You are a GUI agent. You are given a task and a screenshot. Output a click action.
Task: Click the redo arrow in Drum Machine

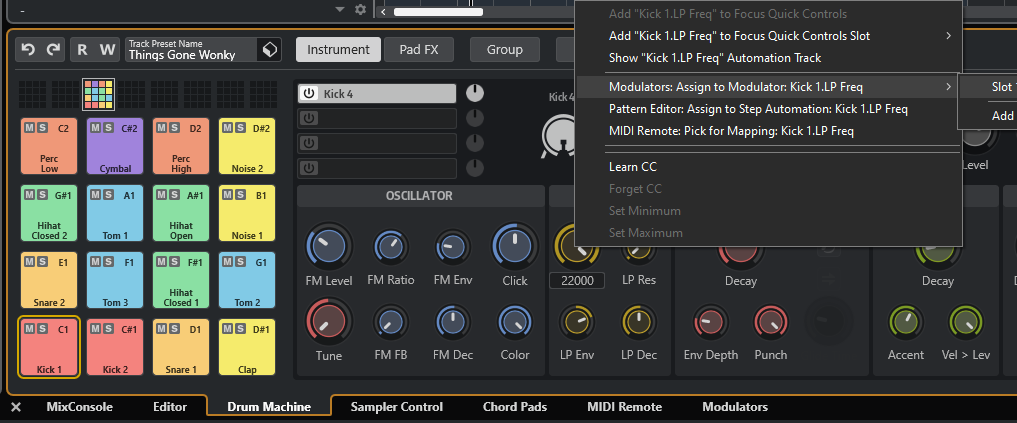click(53, 49)
